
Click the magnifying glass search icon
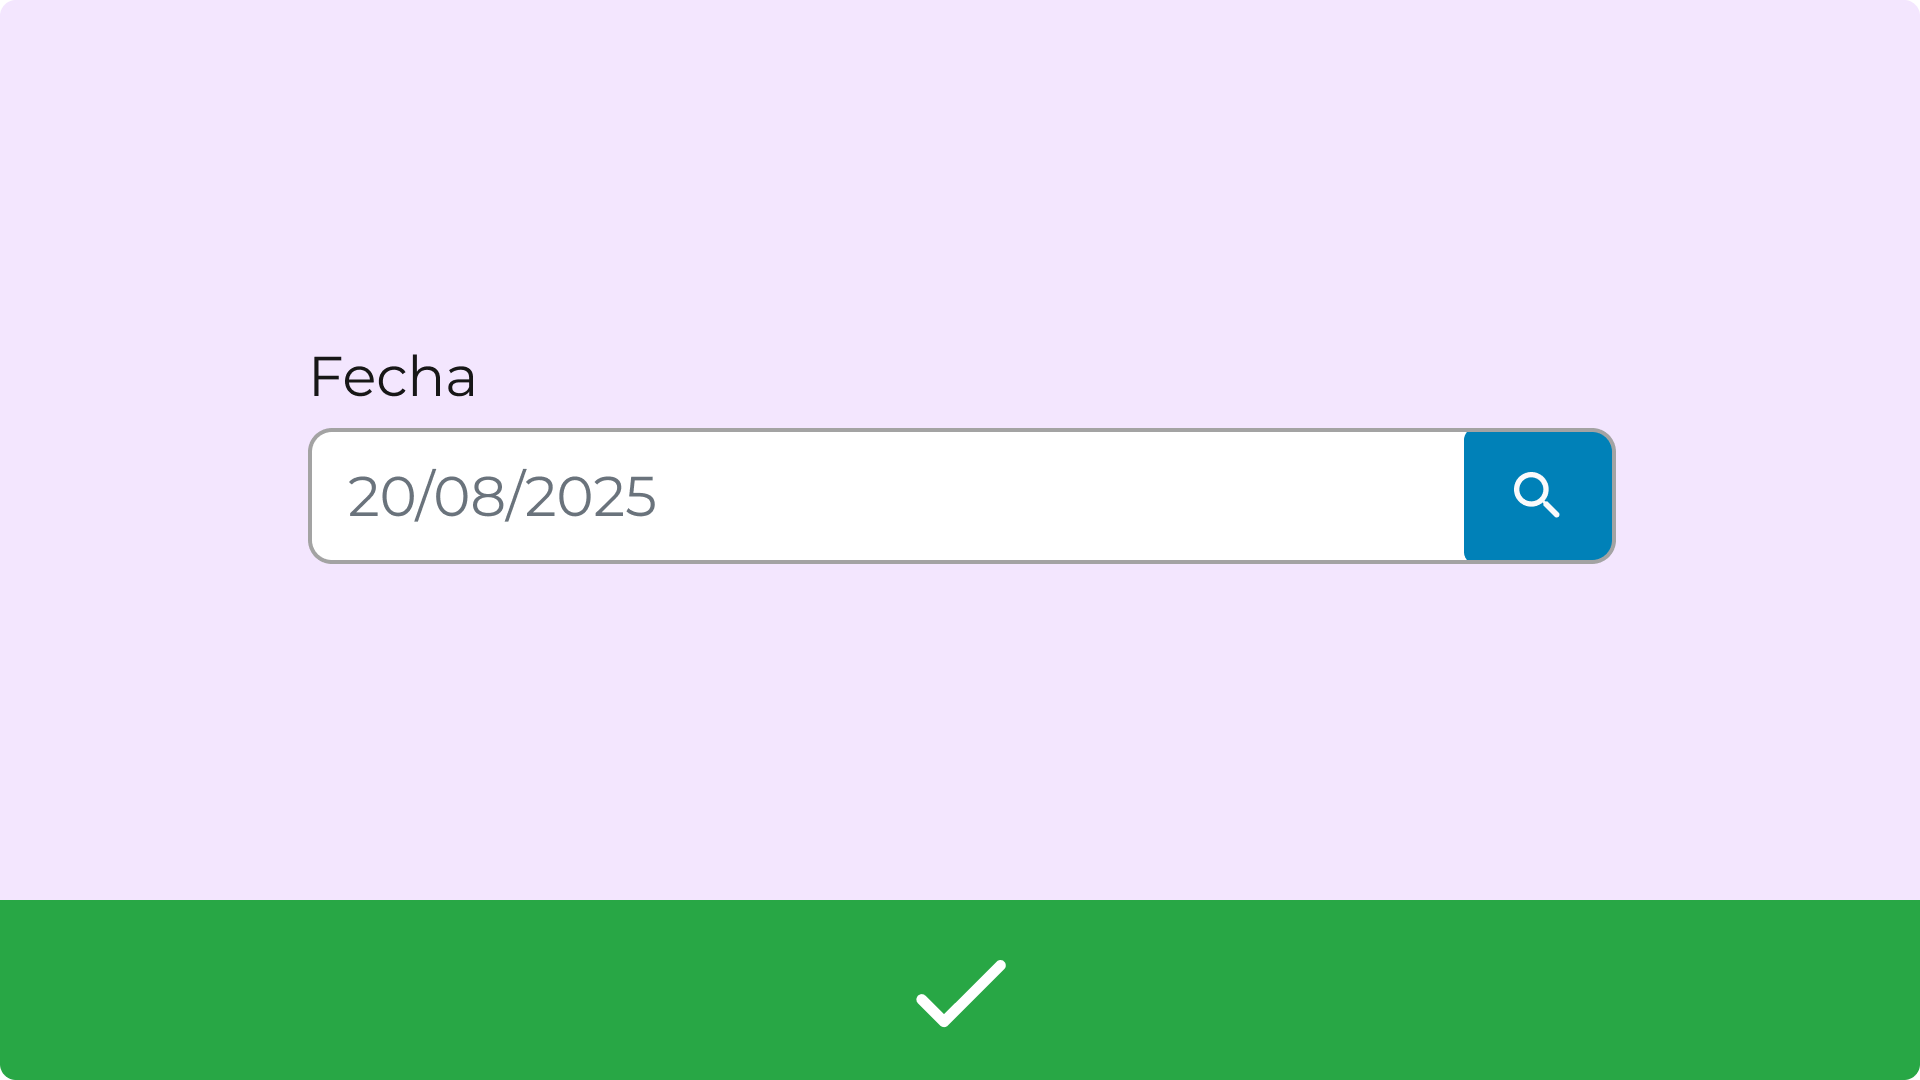(x=1537, y=496)
